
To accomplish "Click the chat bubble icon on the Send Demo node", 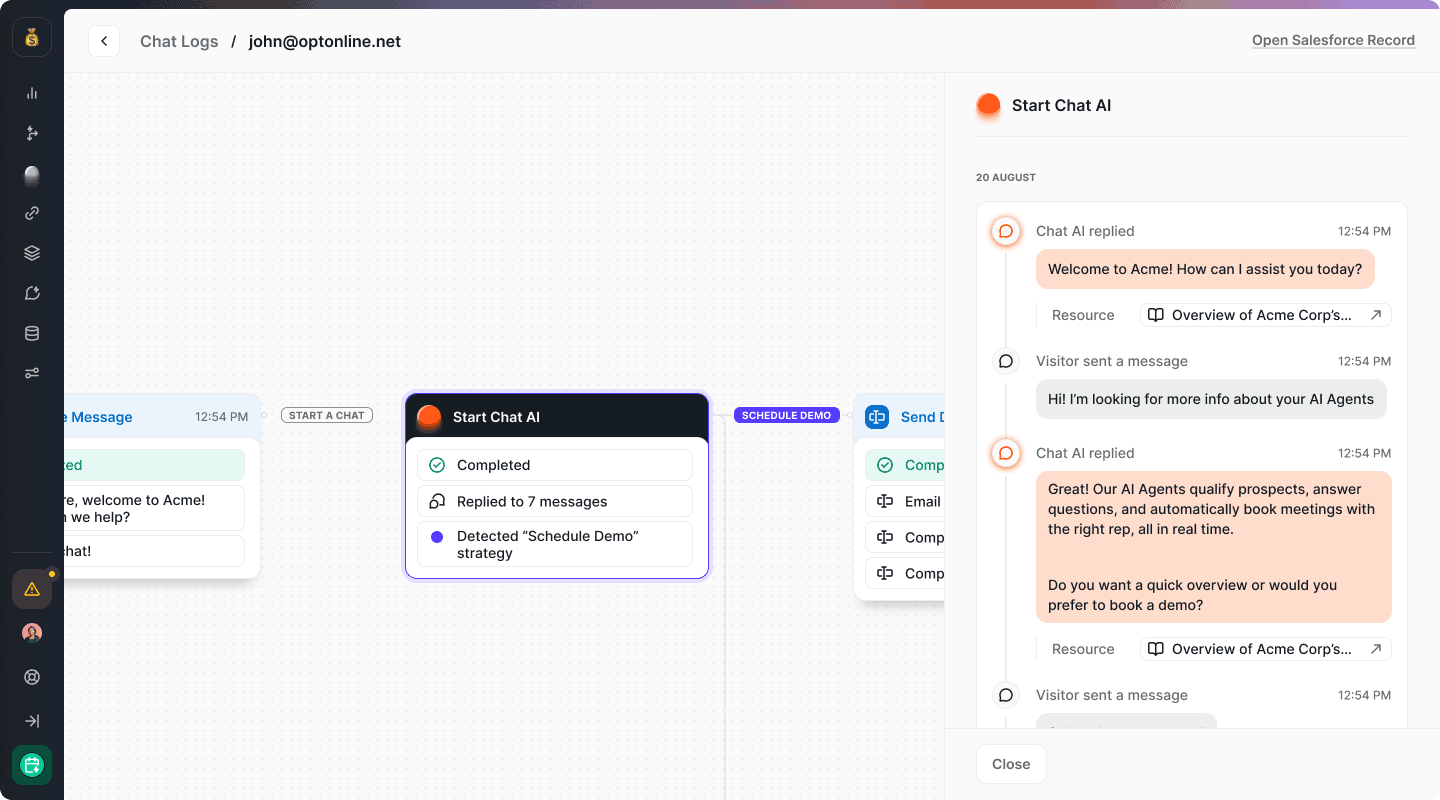I will coord(877,417).
